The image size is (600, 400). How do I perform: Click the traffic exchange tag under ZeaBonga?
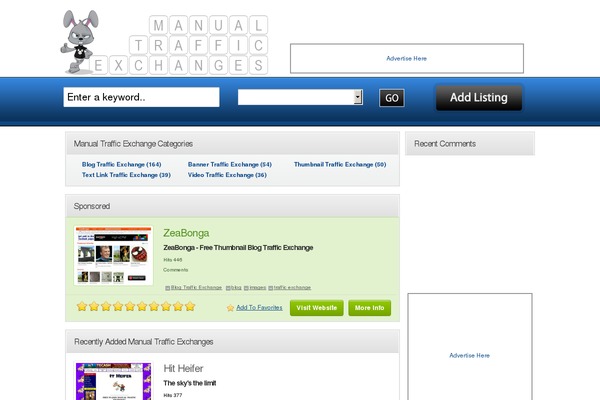(292, 287)
